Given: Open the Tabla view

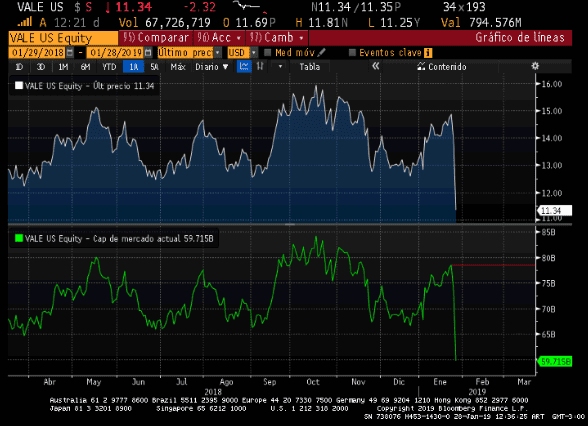Looking at the screenshot, I should (x=309, y=67).
